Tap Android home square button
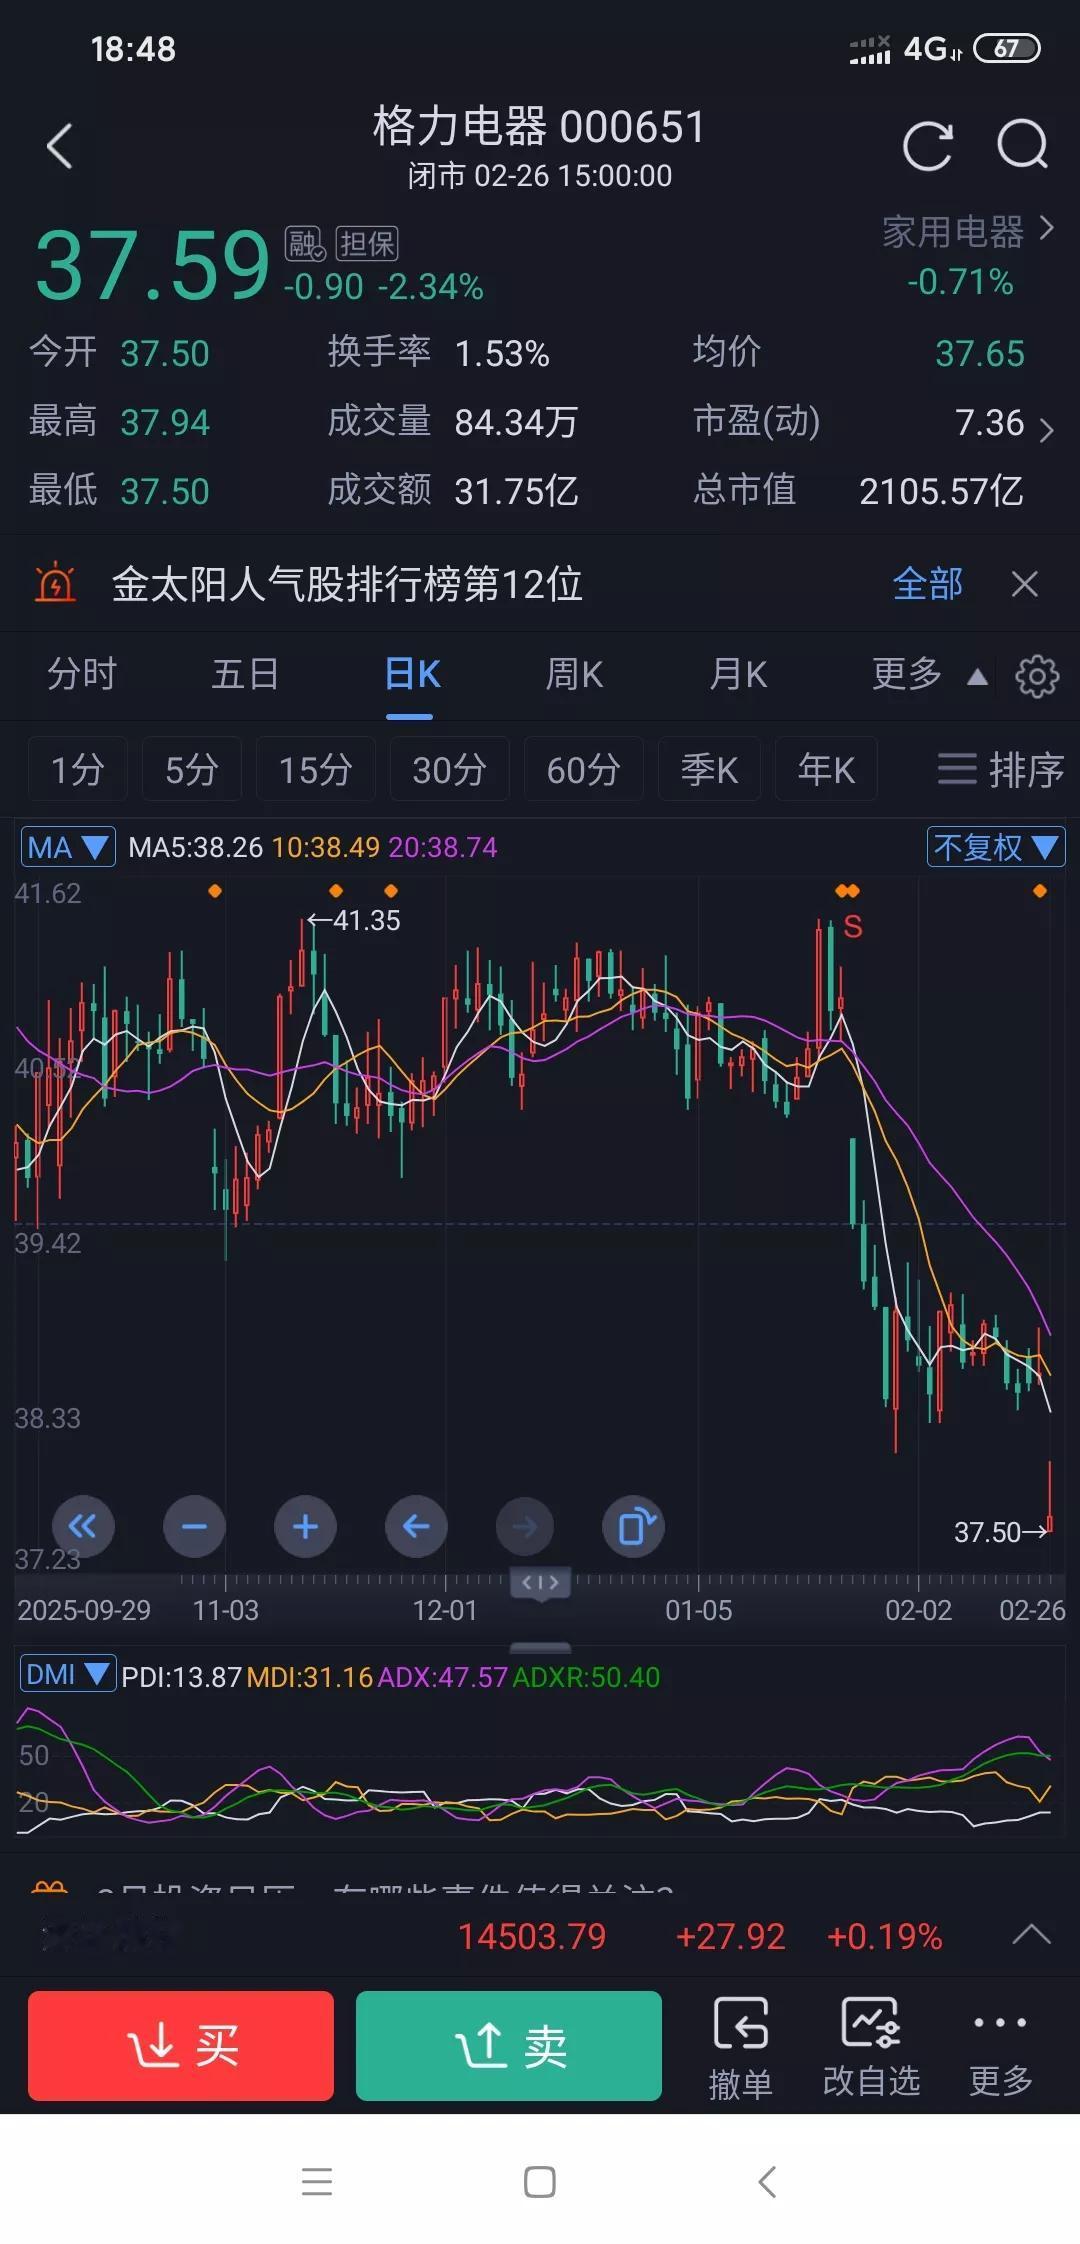The width and height of the screenshot is (1080, 2244). [540, 2181]
